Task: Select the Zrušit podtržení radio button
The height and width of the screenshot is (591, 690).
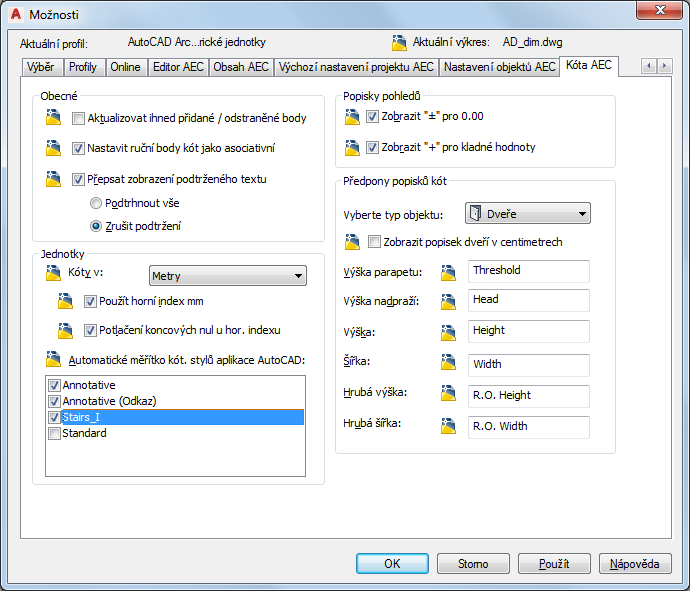Action: click(x=95, y=226)
